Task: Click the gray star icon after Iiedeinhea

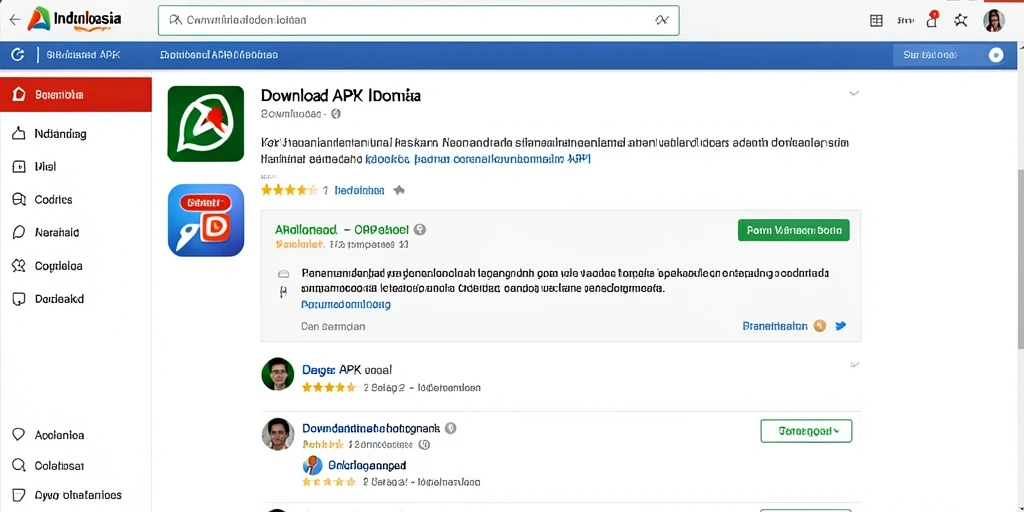Action: click(x=399, y=190)
